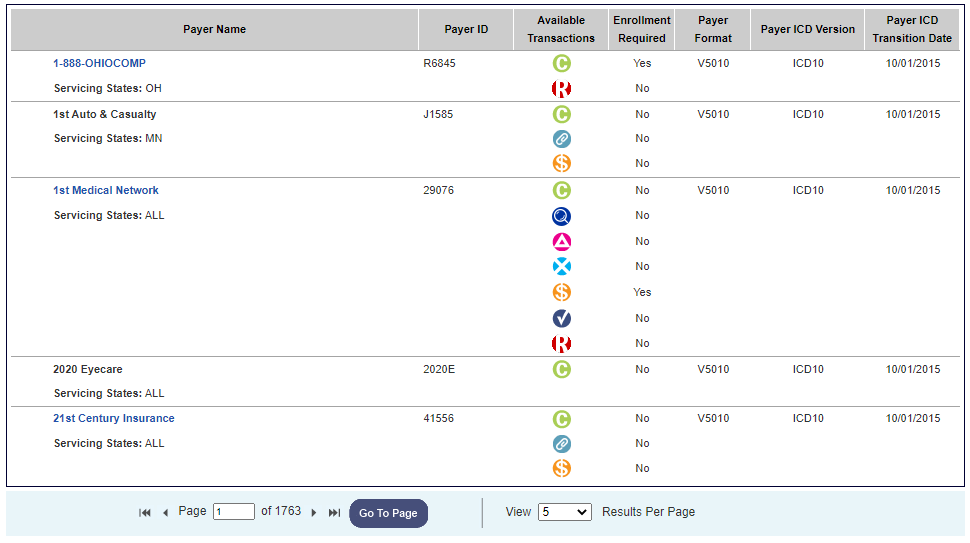Click the orange dollar icon for 1st Auto & Casualty
This screenshot has height=543, width=970.
coord(562,163)
